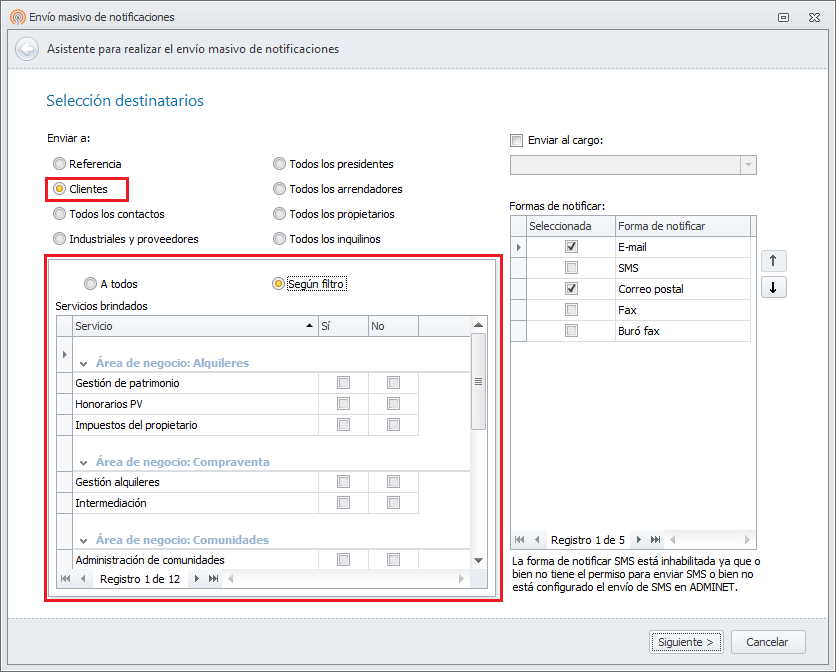Toggle the Correo postal checkbox

571,289
